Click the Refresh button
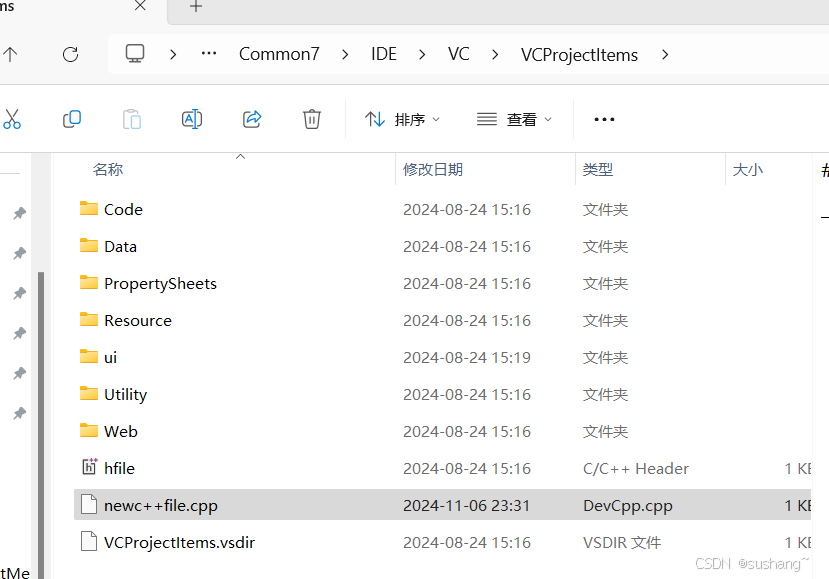The height and width of the screenshot is (579, 829). (x=70, y=54)
